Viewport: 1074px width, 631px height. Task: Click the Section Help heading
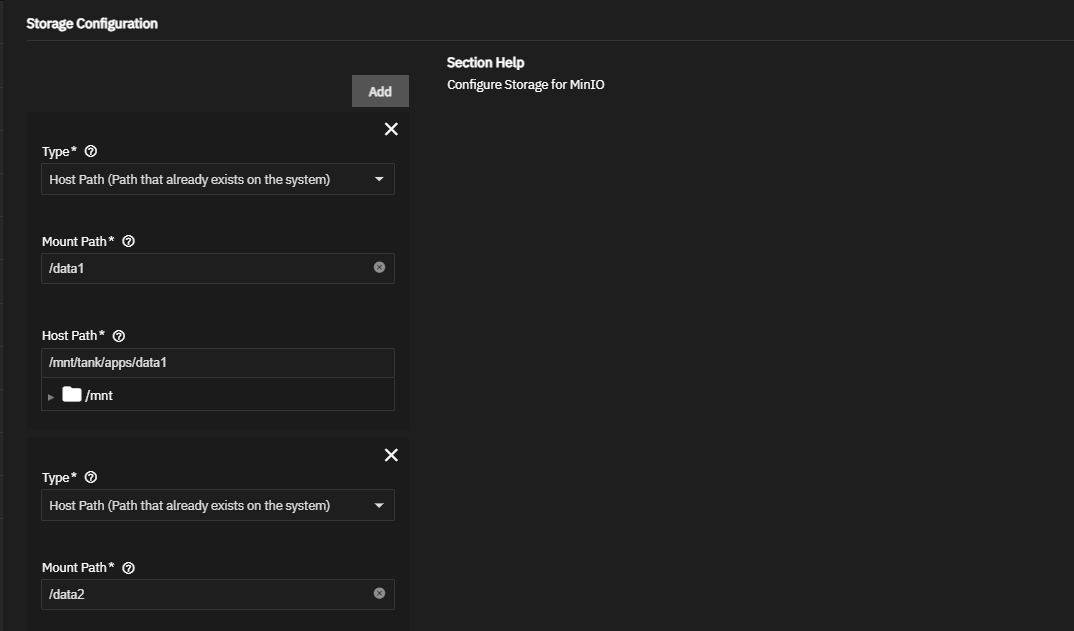point(485,62)
